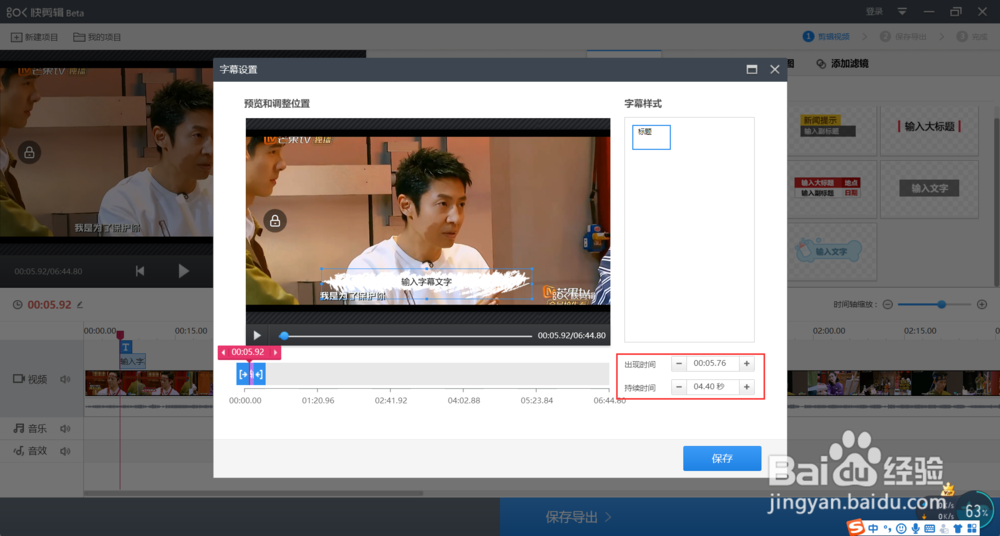
Task: Click the right arrow on the pink 00:05.92 marker
Action: coord(276,352)
